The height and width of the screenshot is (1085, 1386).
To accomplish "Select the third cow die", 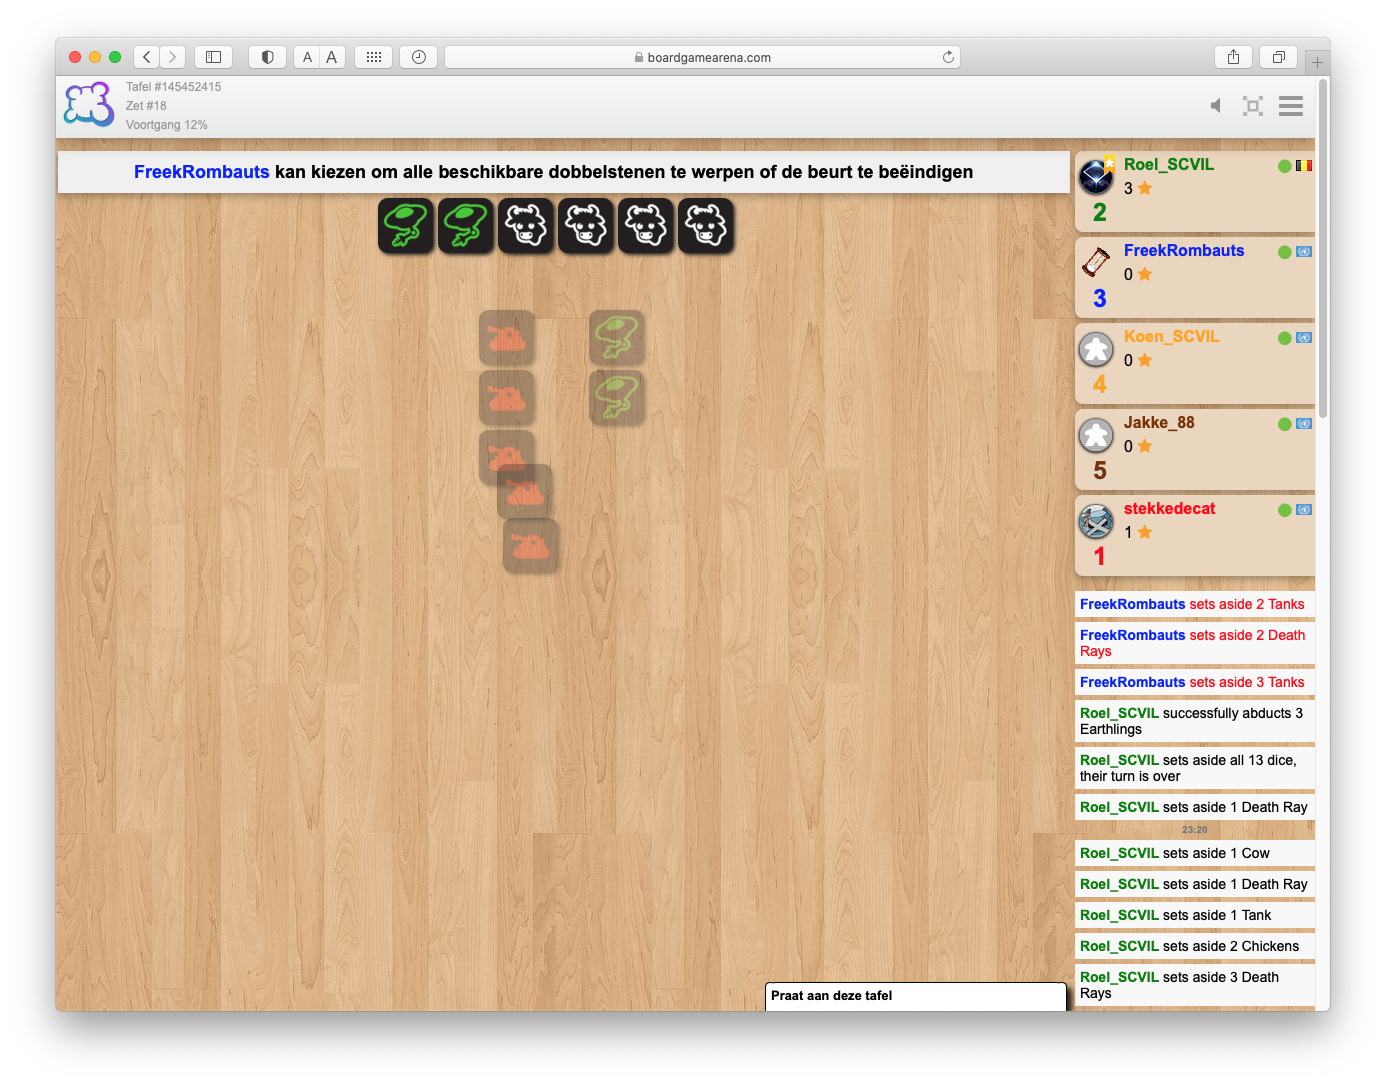I will [646, 225].
